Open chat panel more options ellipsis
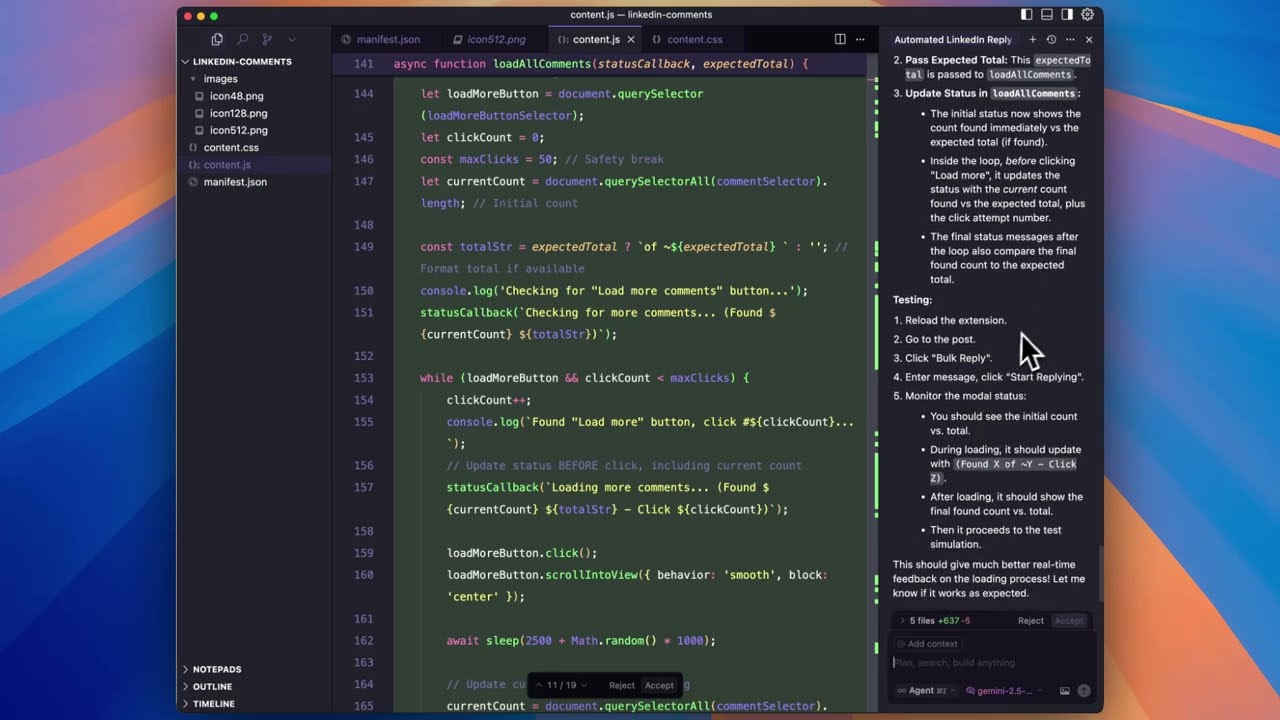Viewport: 1280px width, 720px height. point(1070,40)
